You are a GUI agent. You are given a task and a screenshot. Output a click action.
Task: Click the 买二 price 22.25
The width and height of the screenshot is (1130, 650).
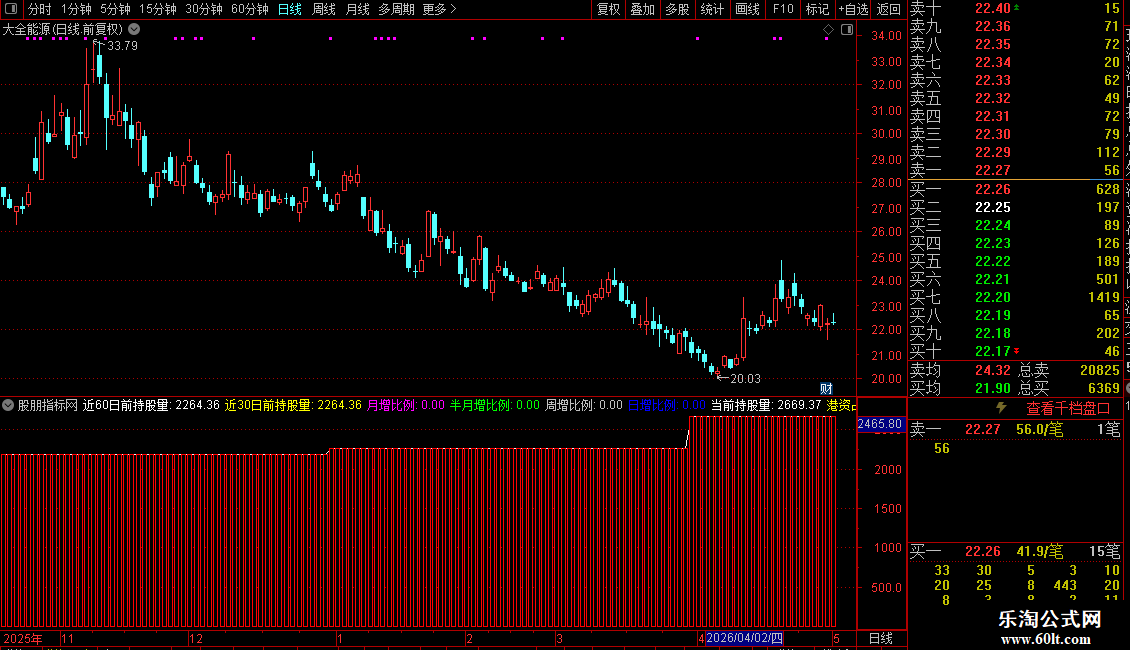[x=992, y=208]
